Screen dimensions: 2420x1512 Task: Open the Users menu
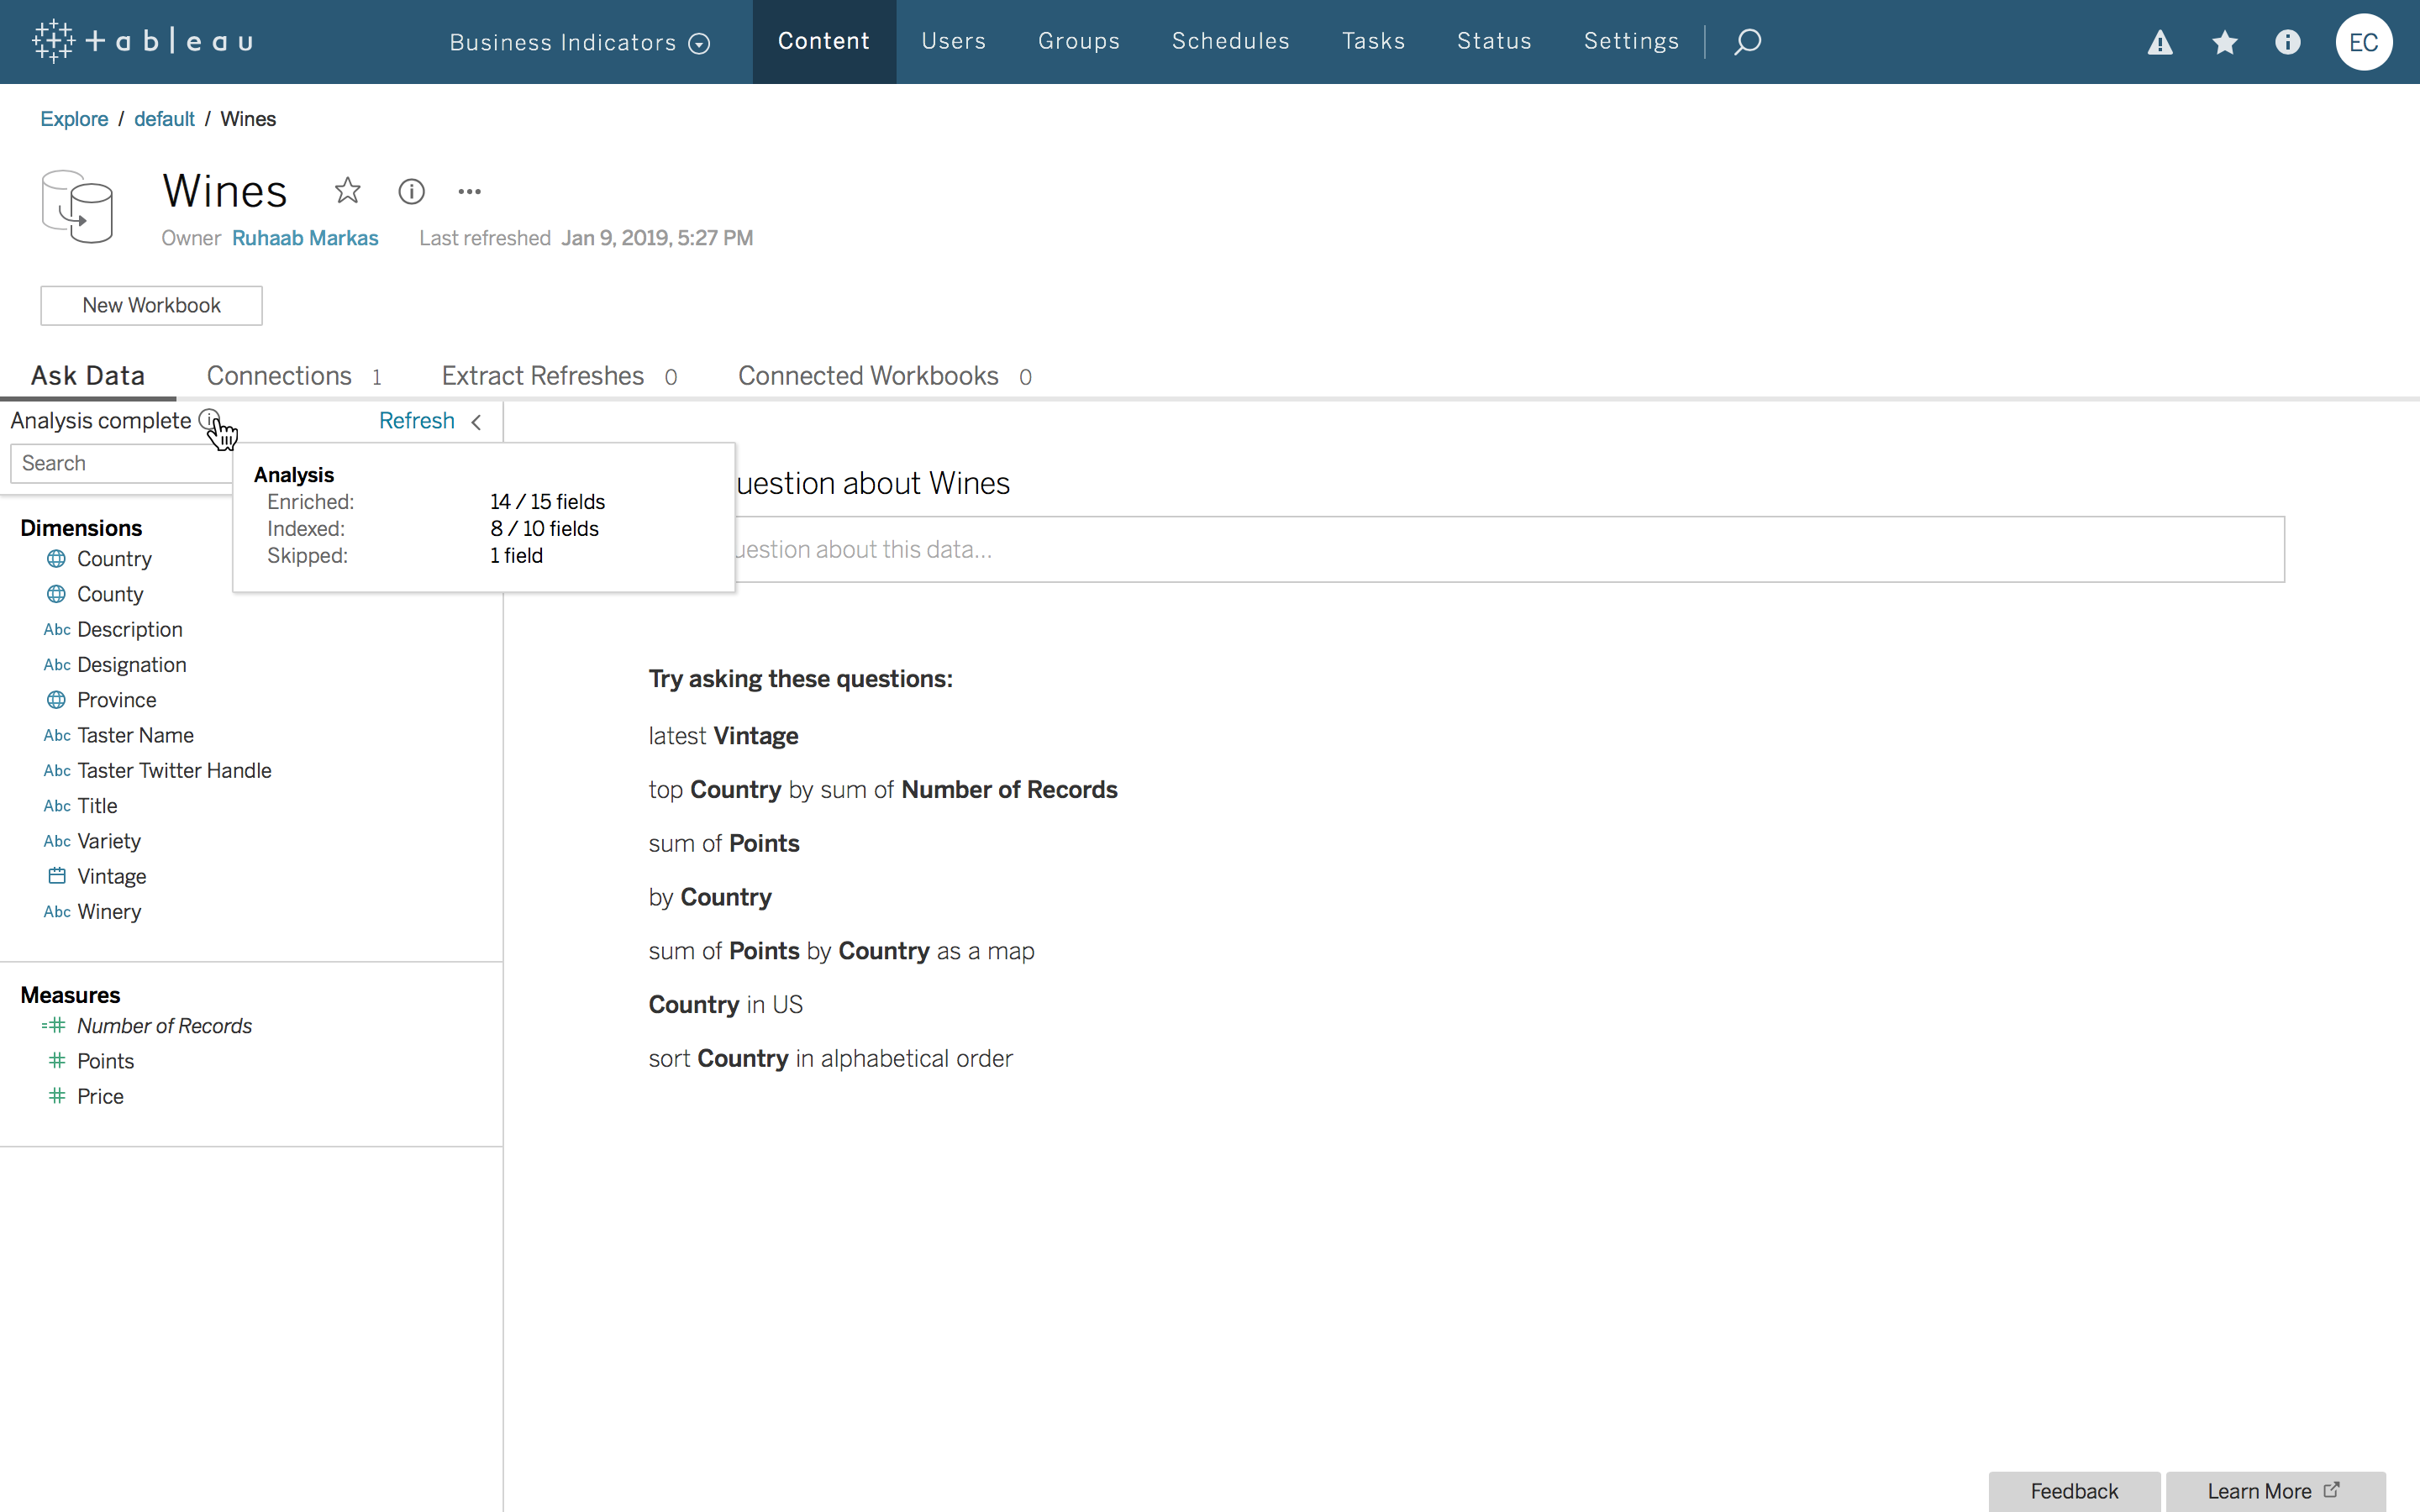coord(953,41)
